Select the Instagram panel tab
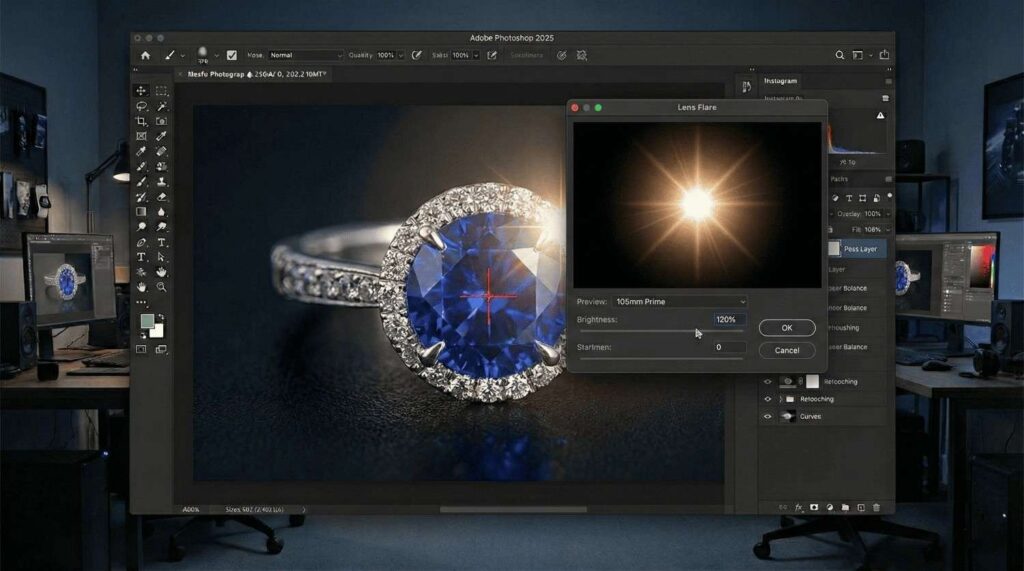Screen dimensions: 1024x571 pyautogui.click(x=780, y=81)
